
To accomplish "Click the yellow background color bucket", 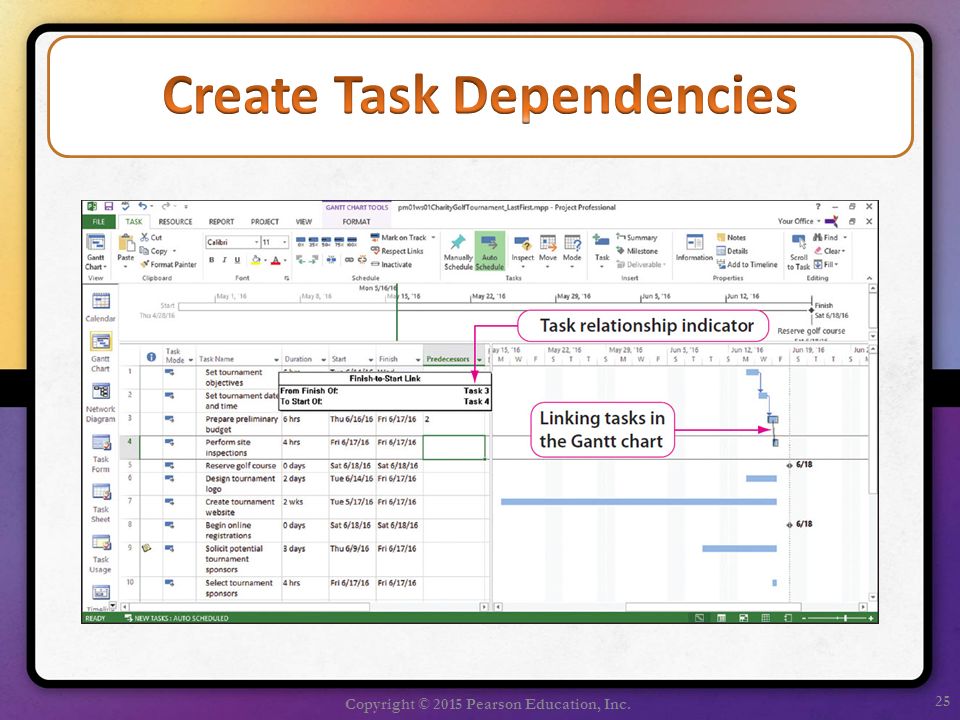I will 256,260.
